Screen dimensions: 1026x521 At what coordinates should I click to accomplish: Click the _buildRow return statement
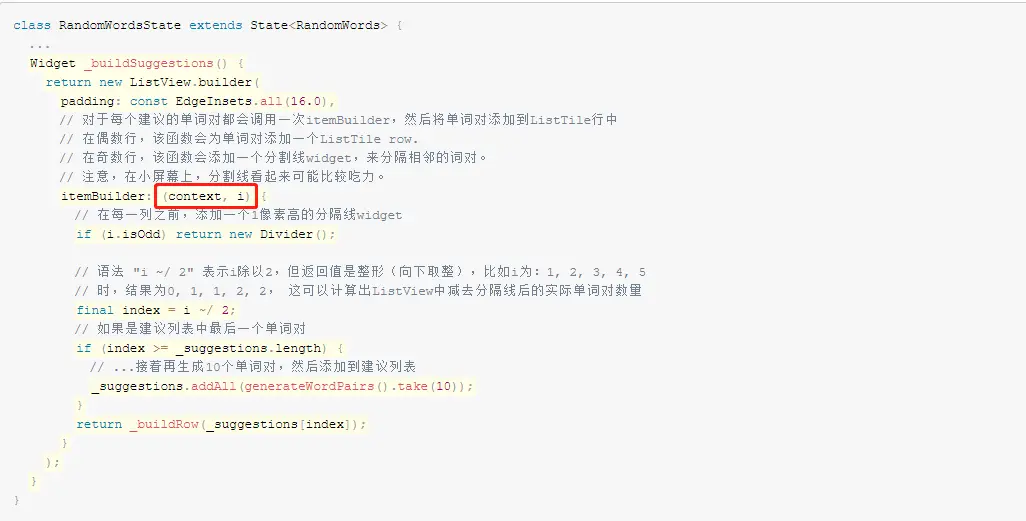pyautogui.click(x=221, y=423)
